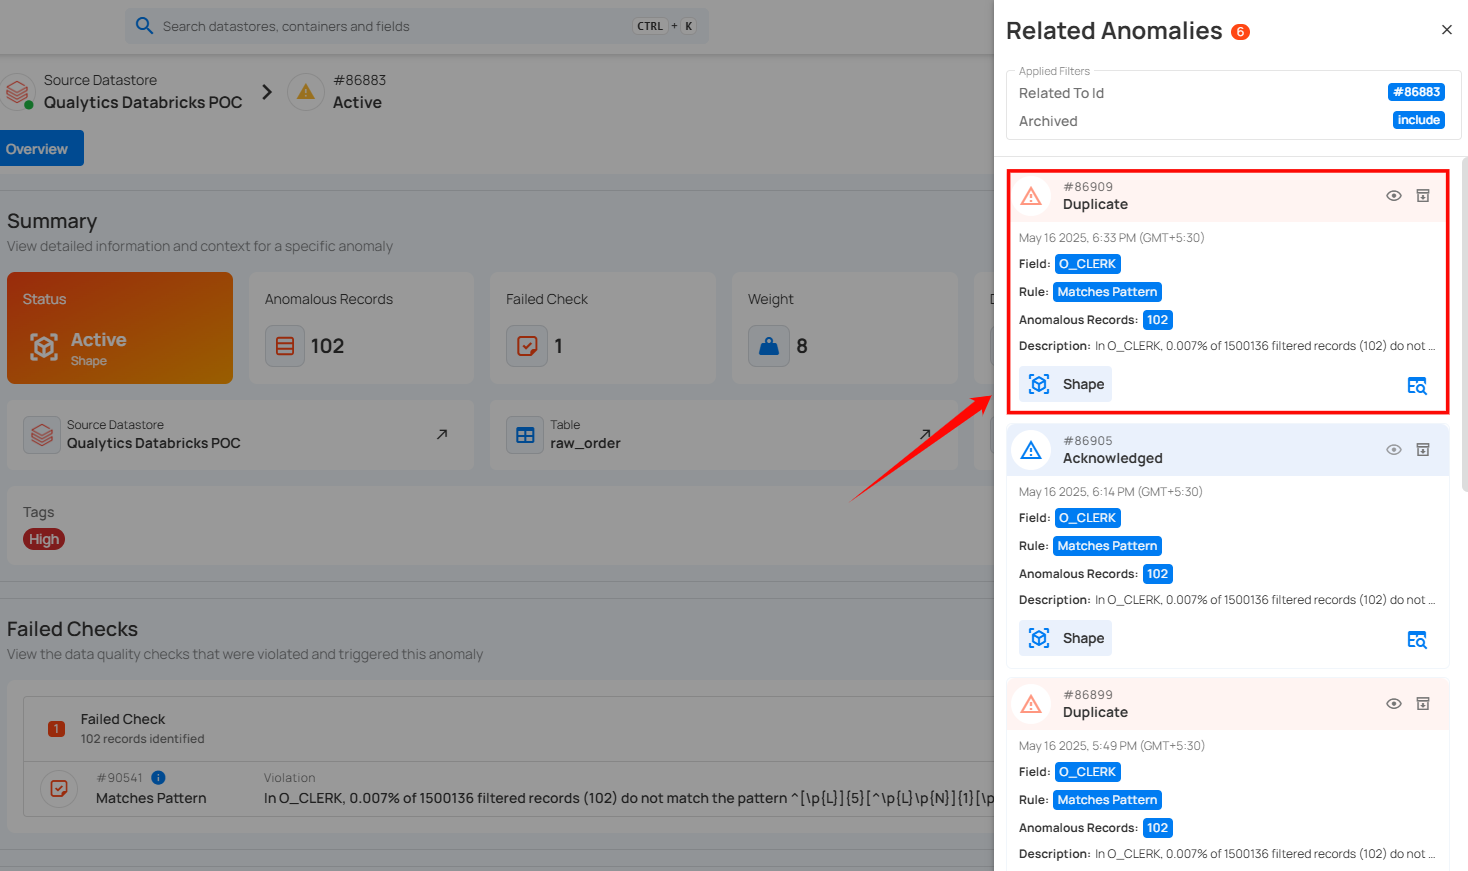Click O_CLERK field tag in #86905

[x=1088, y=518]
